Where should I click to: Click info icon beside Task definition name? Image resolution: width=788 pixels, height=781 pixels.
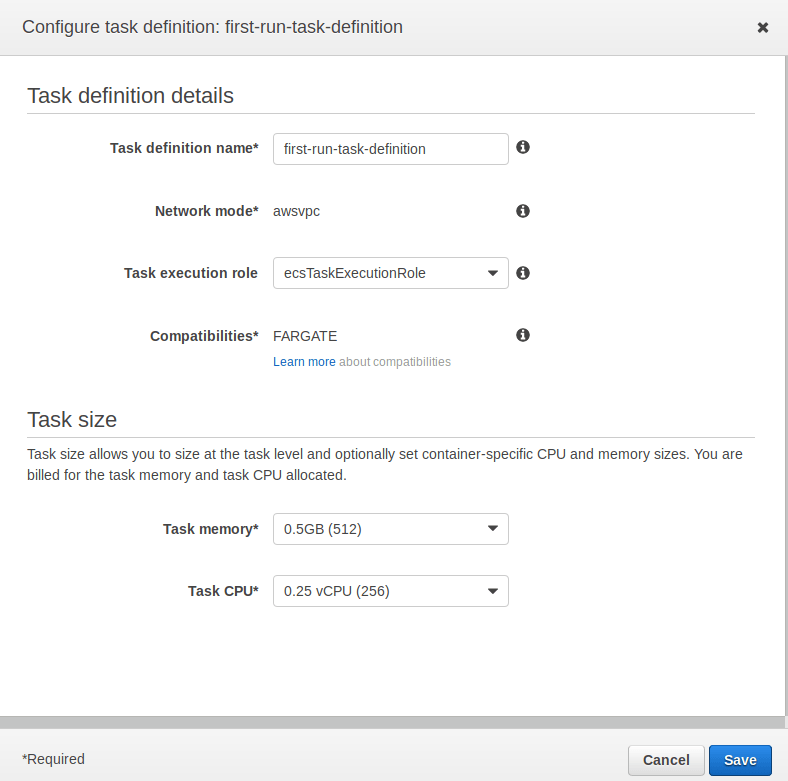click(x=522, y=148)
